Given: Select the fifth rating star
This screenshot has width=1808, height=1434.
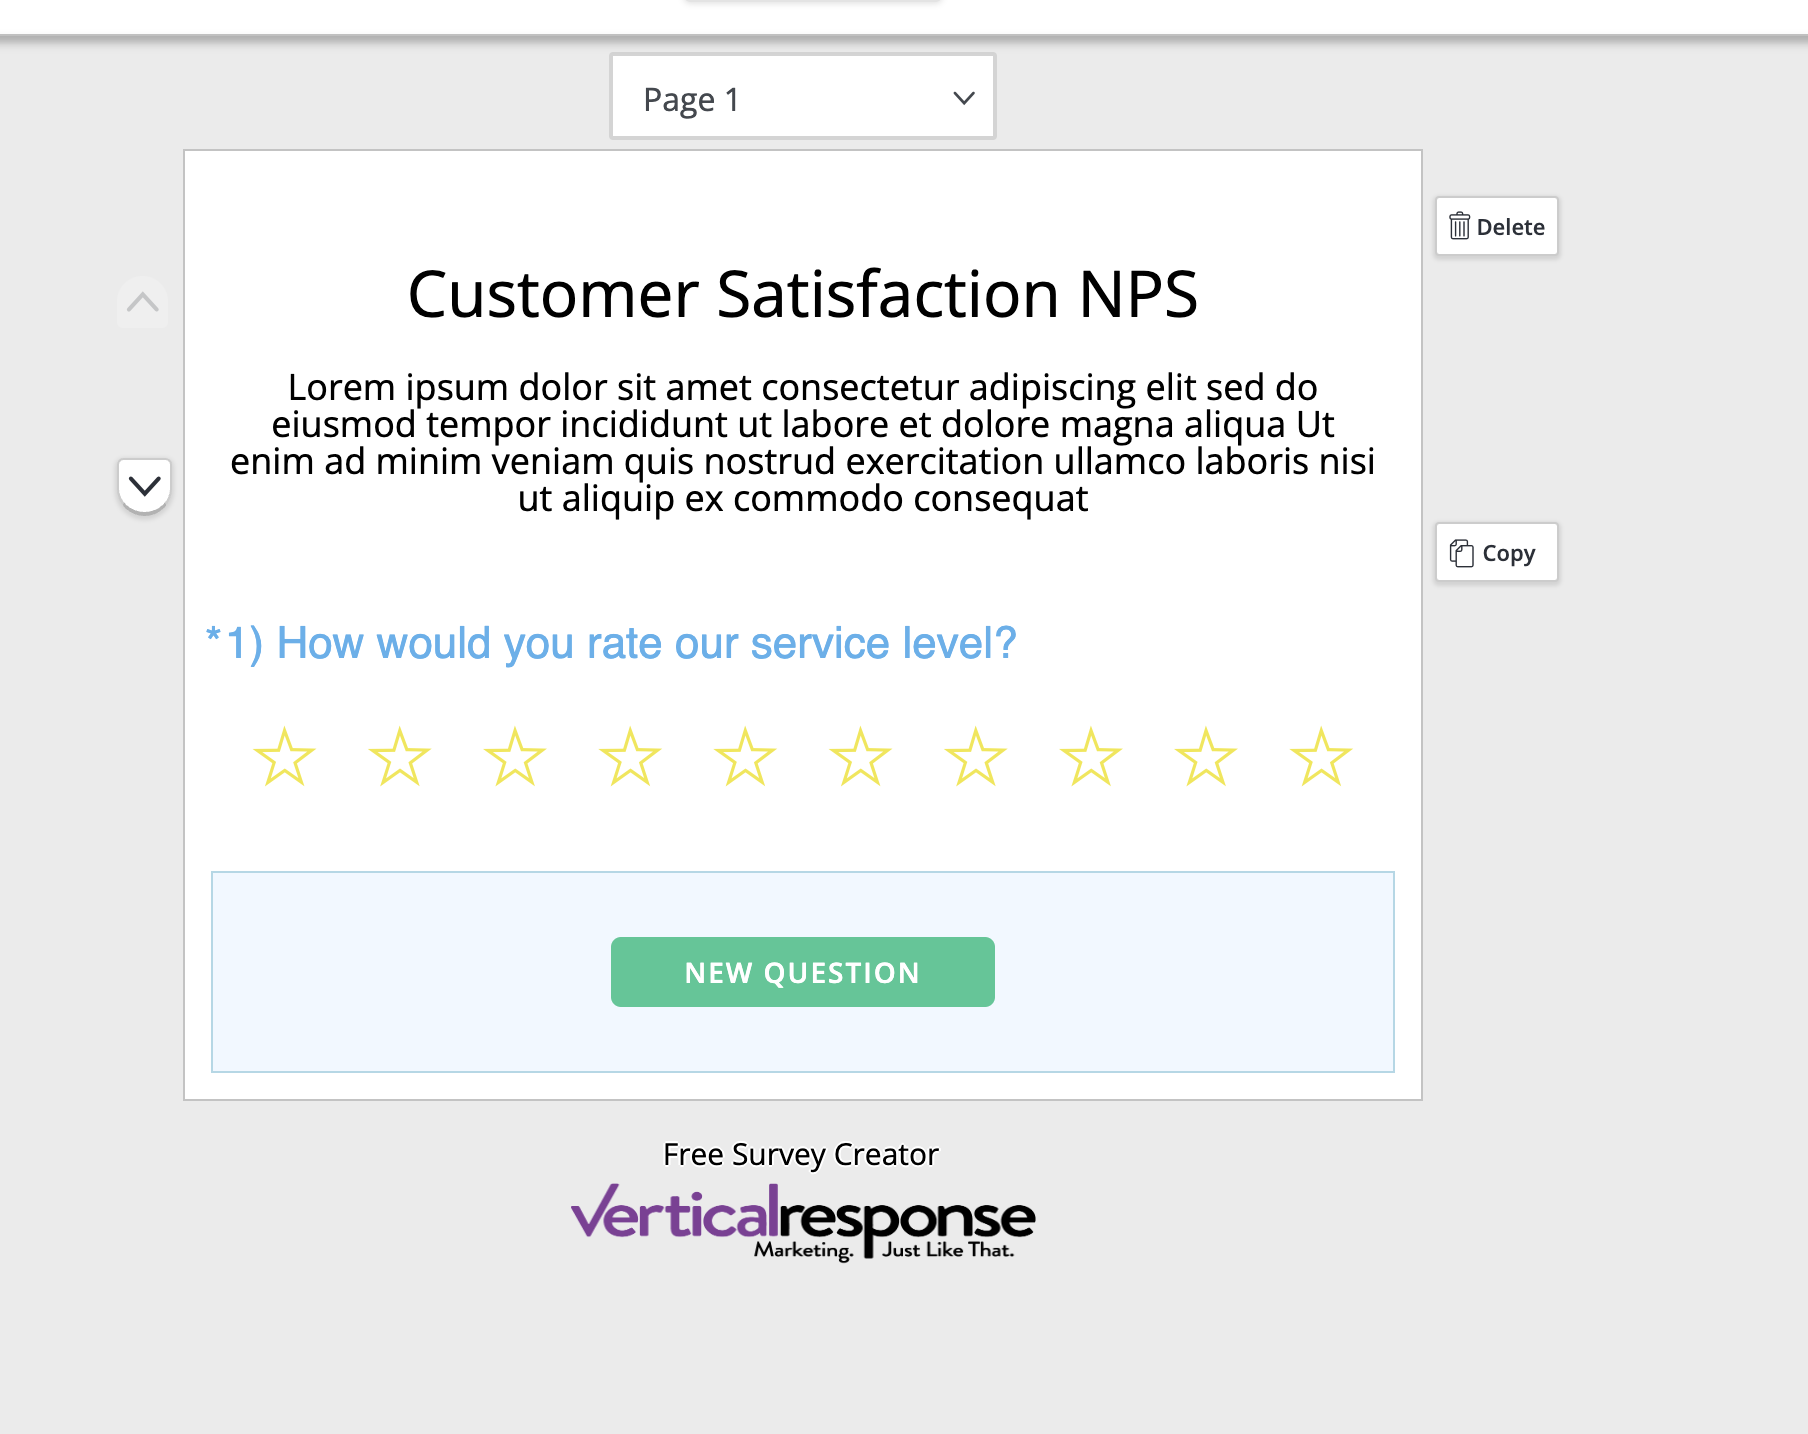Looking at the screenshot, I should click(x=746, y=758).
